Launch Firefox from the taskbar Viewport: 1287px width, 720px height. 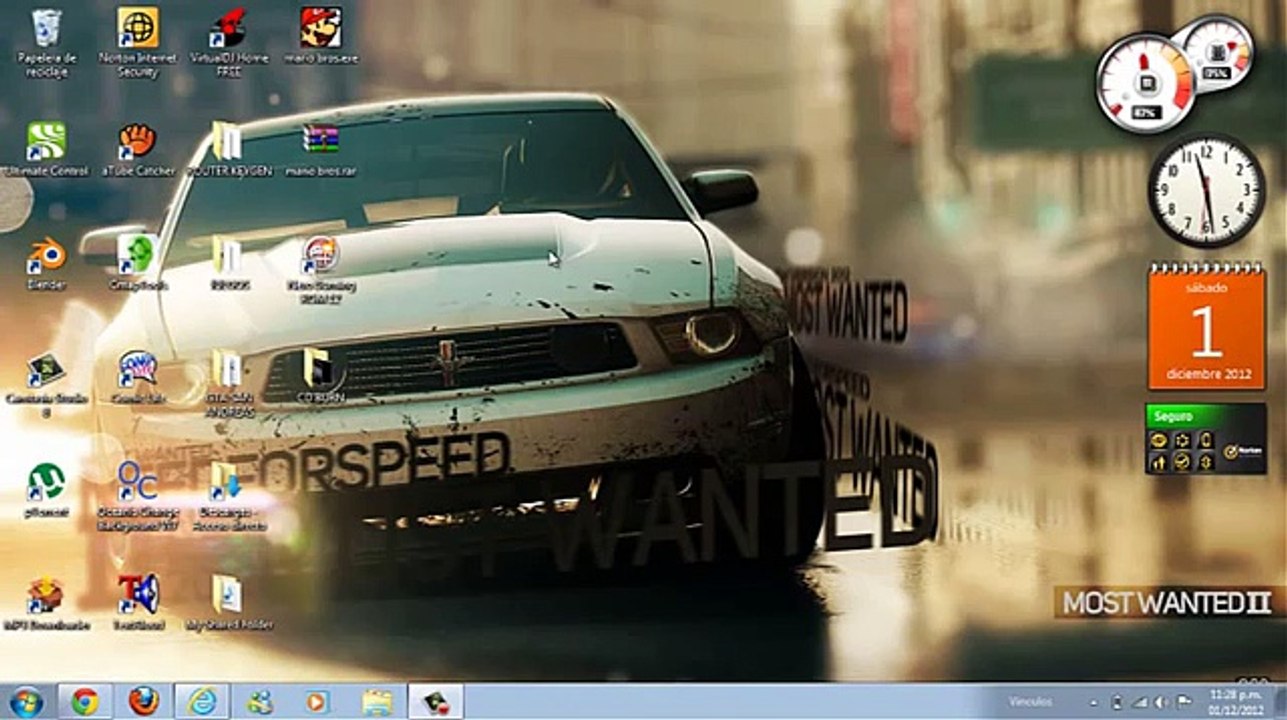coord(143,702)
